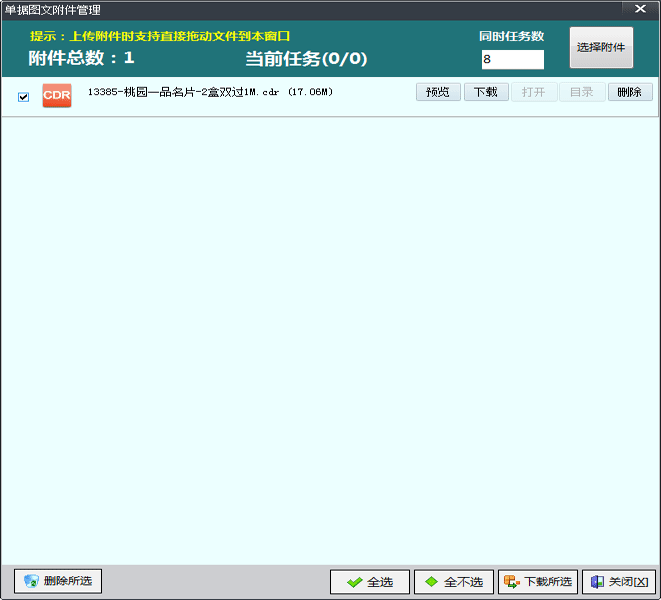Select file name 13385-桃园一品名片-2盒双过1M.cdr
The image size is (661, 600).
(x=183, y=92)
